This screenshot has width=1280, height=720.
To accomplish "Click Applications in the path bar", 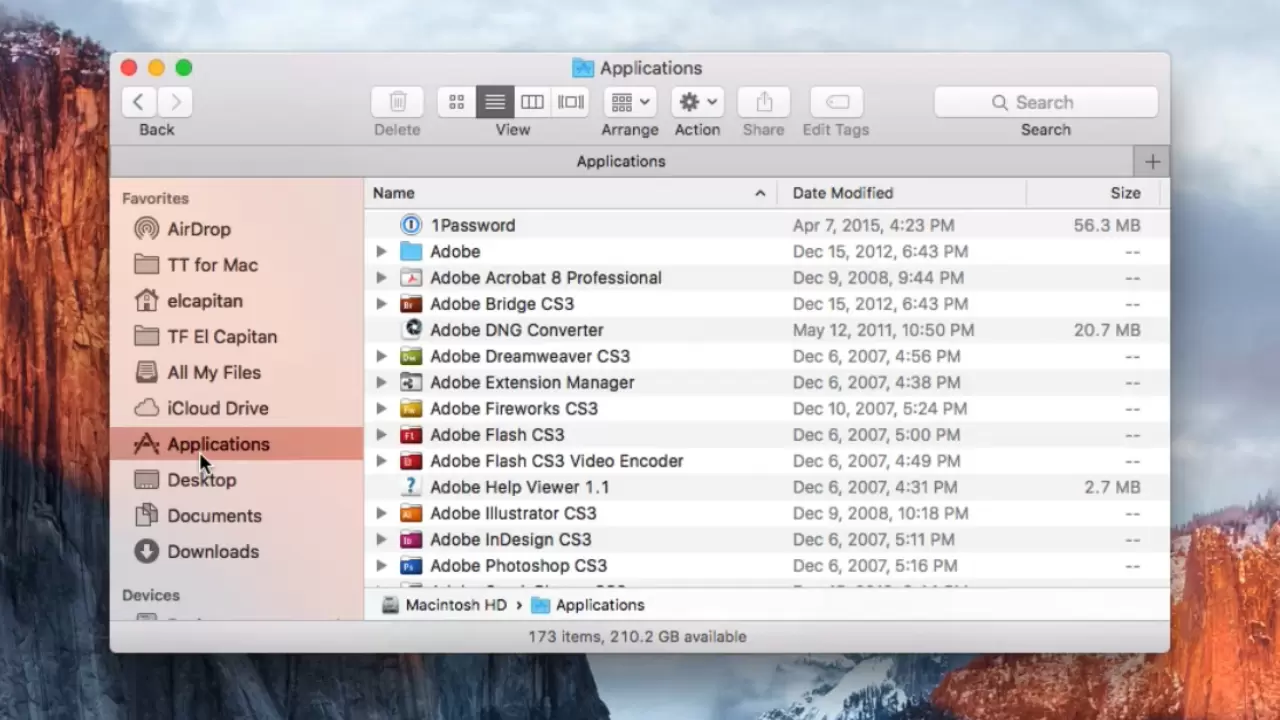I will click(x=588, y=605).
